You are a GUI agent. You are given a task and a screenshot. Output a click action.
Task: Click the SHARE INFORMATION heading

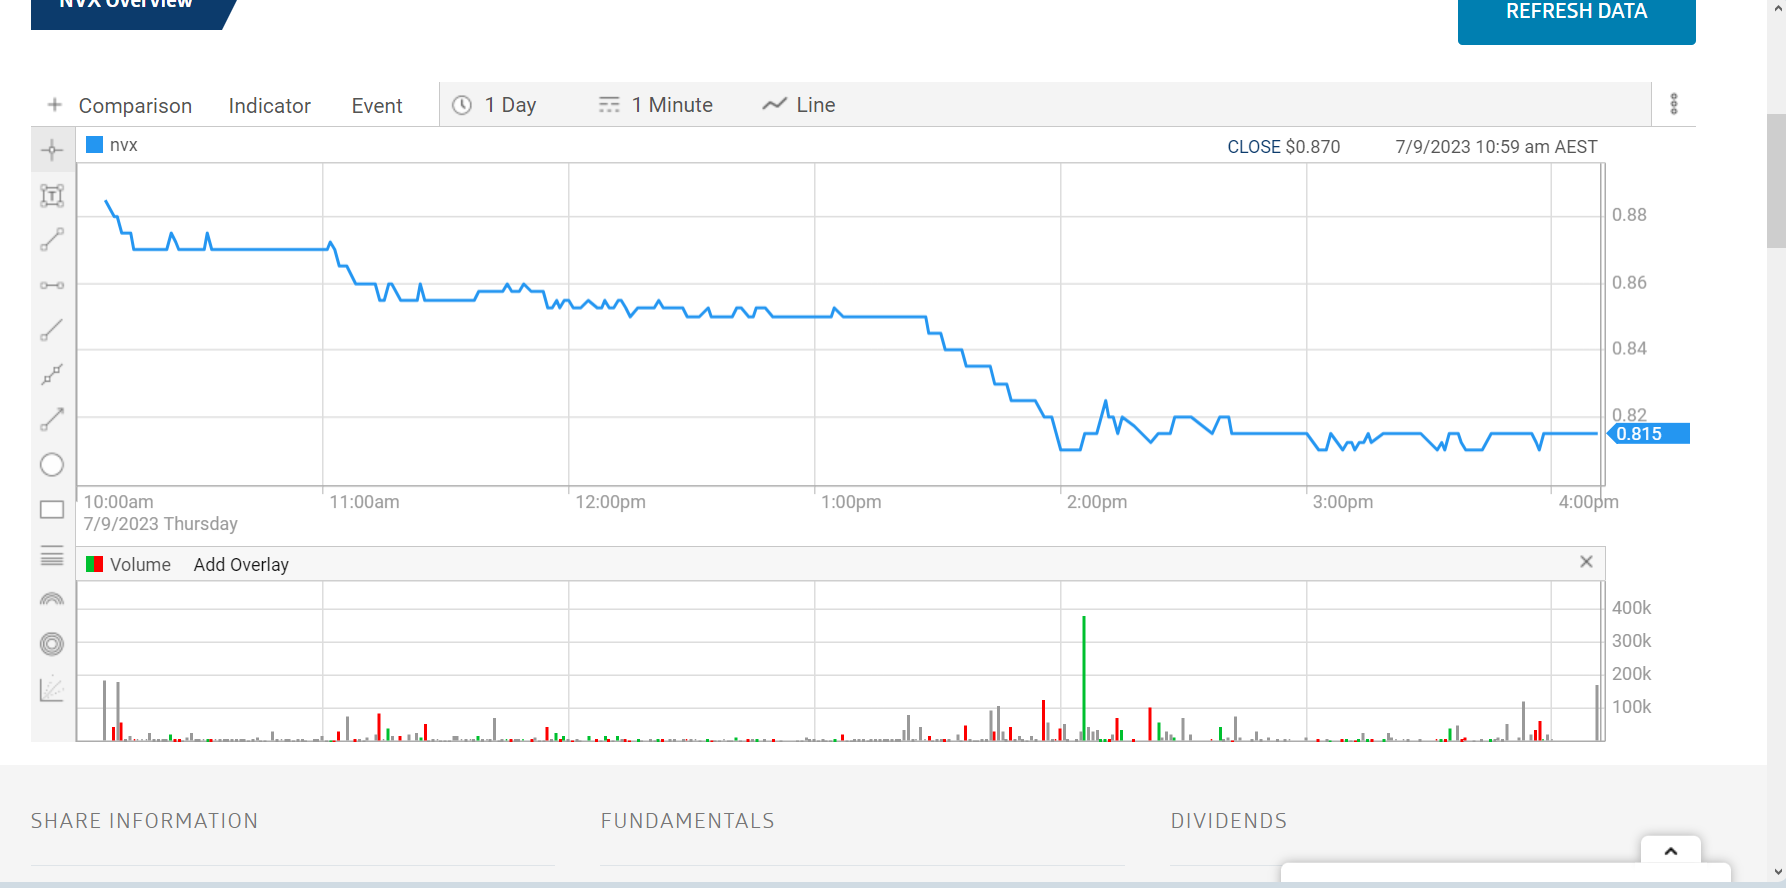145,821
